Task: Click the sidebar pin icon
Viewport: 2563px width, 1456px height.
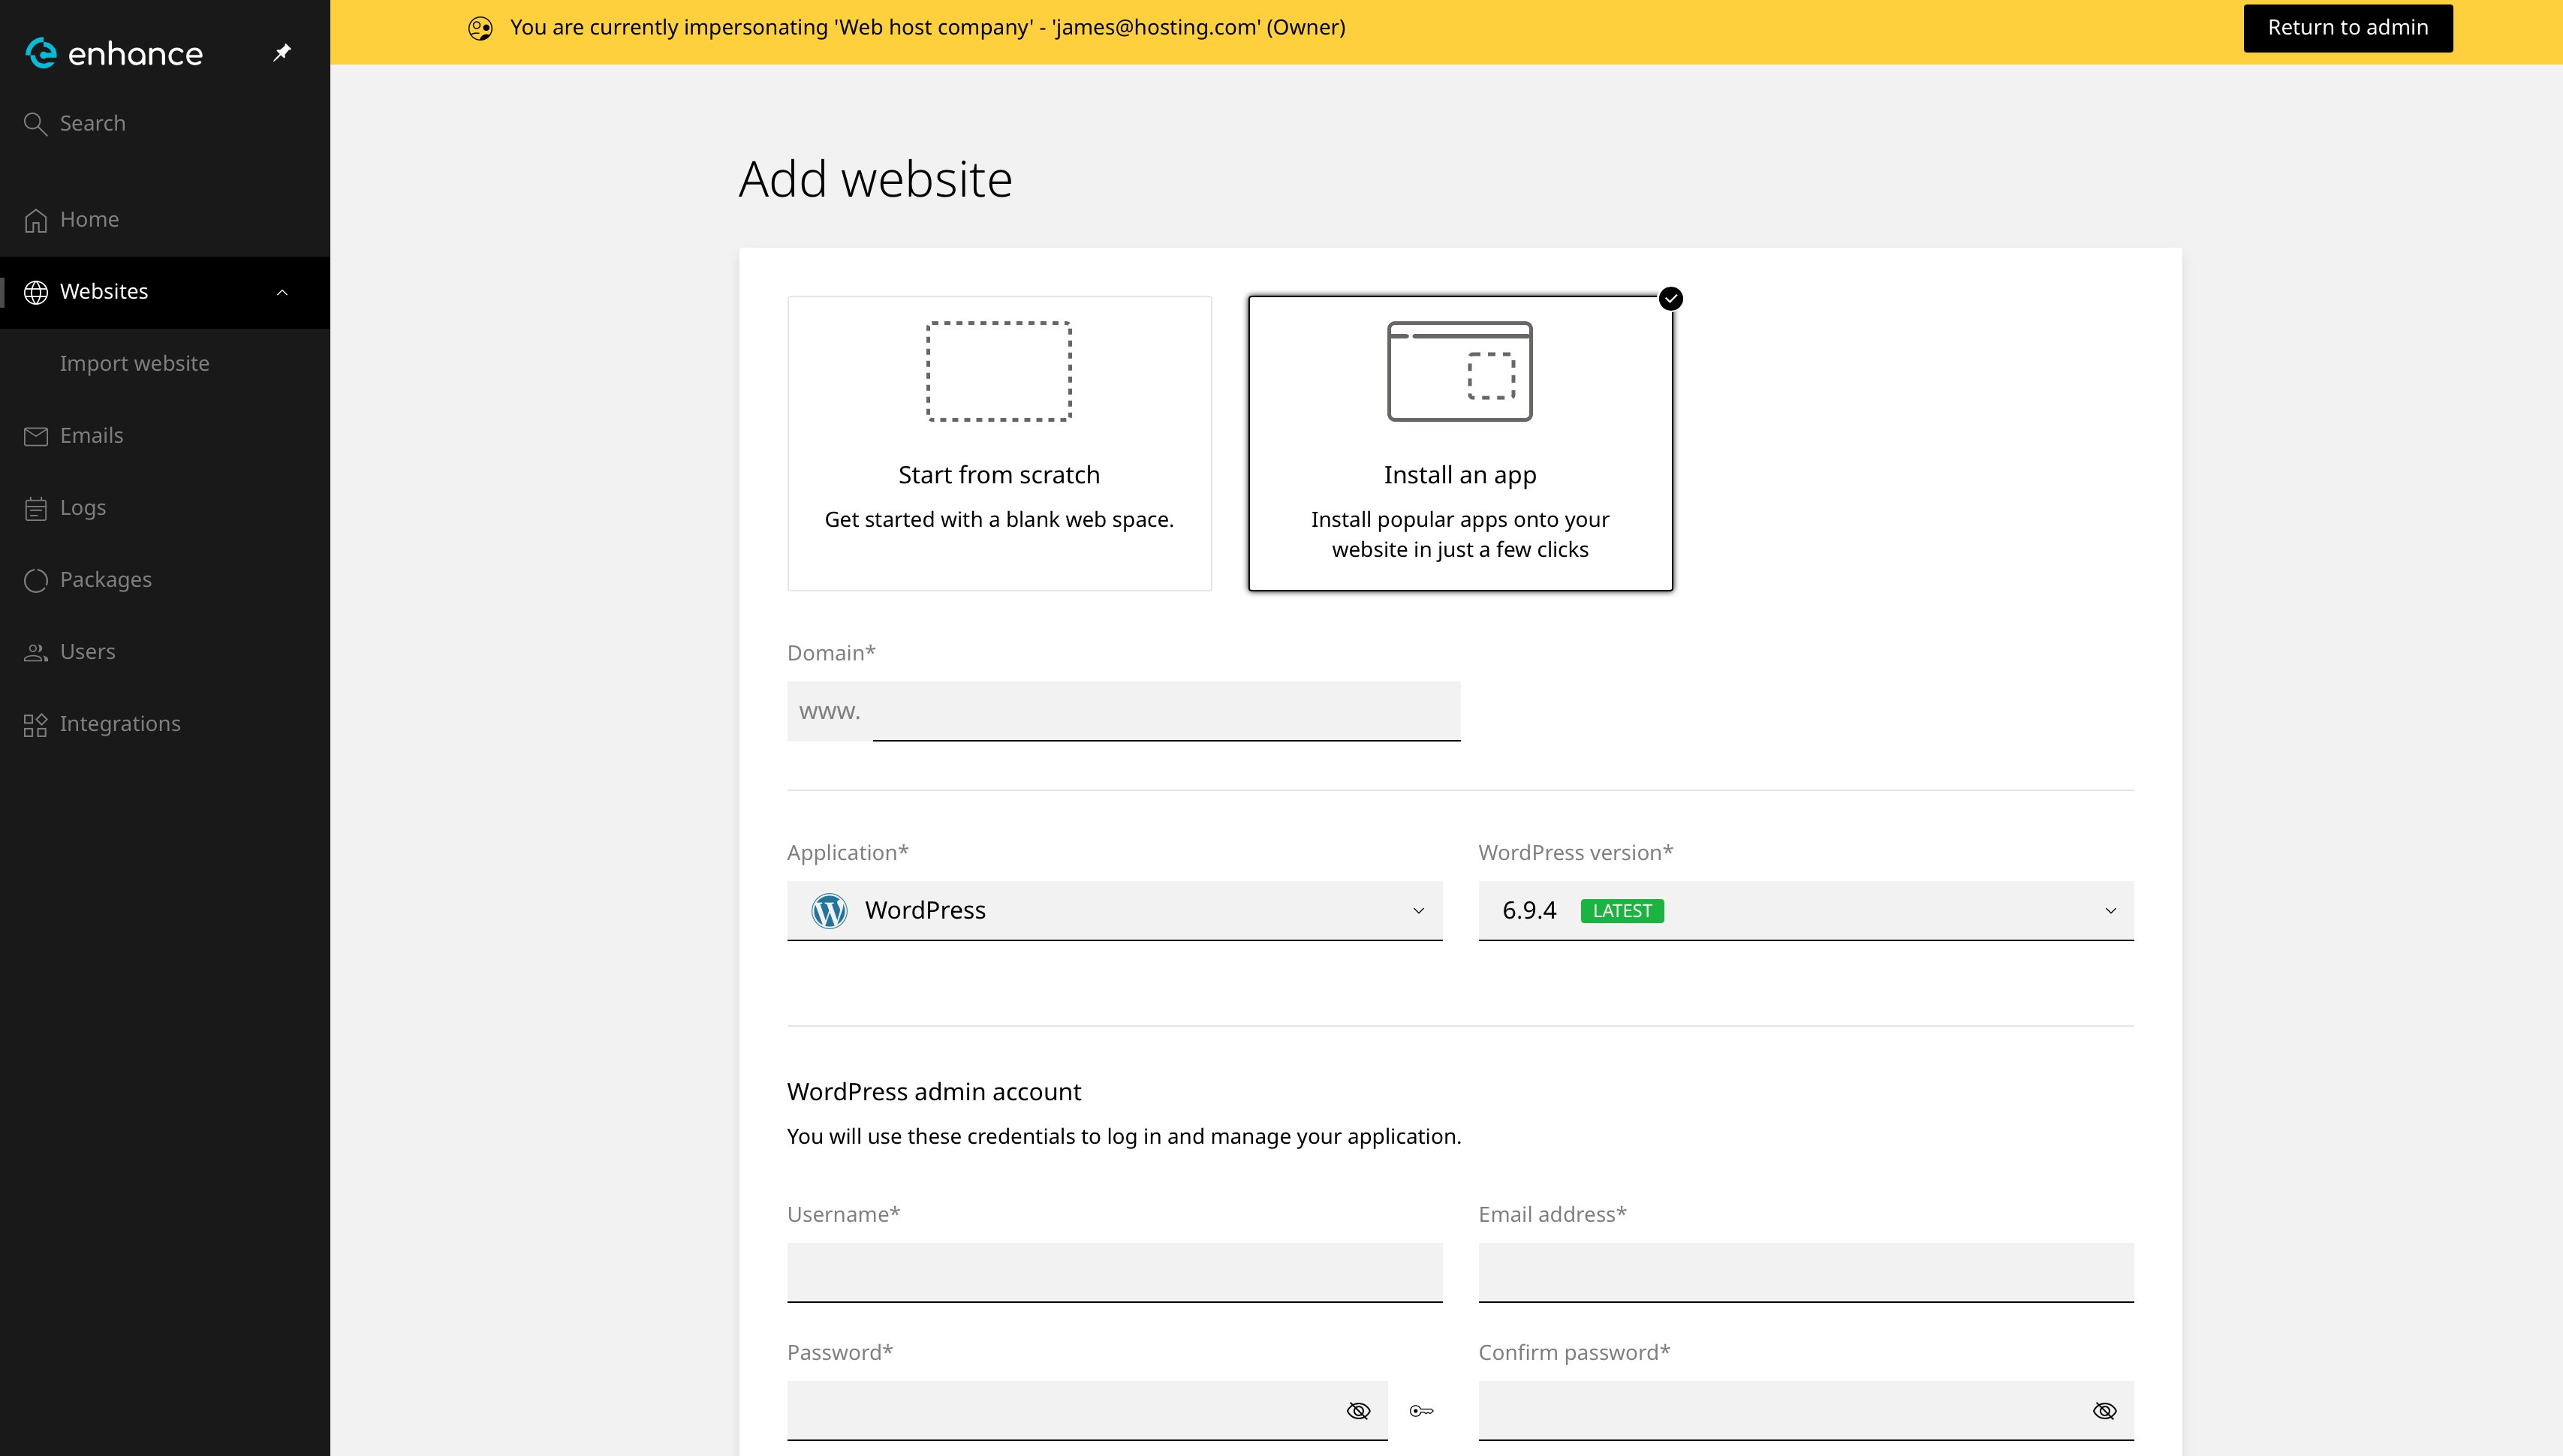Action: click(282, 52)
